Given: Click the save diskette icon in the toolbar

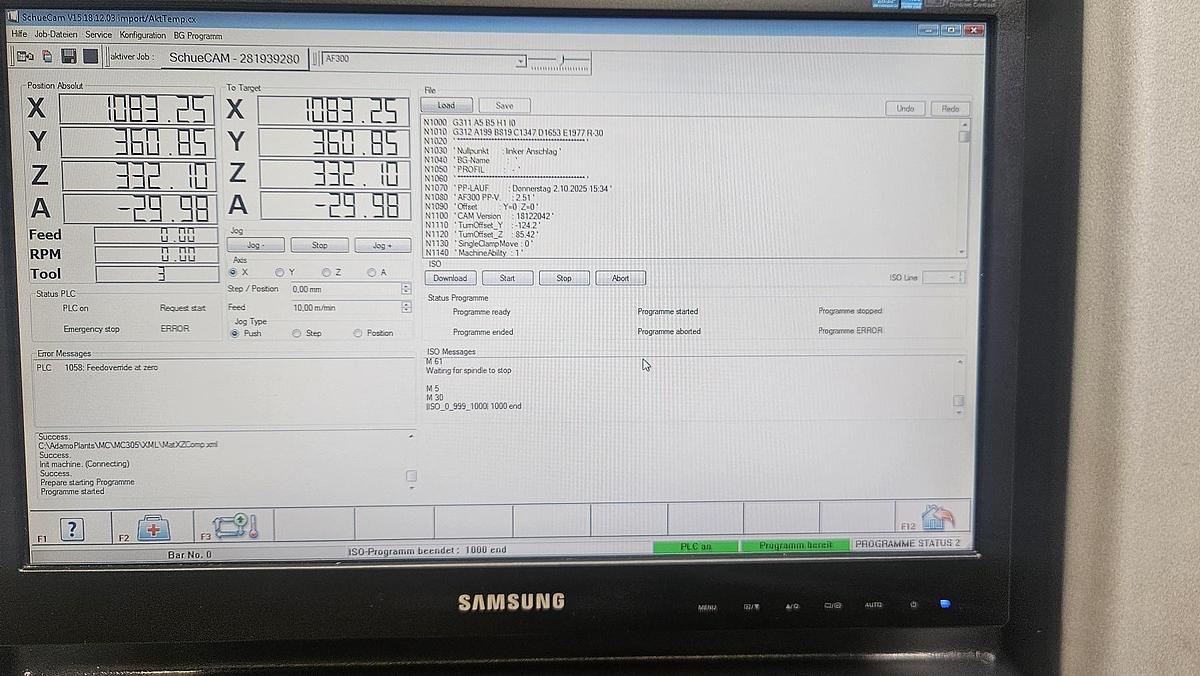Looking at the screenshot, I should [68, 57].
